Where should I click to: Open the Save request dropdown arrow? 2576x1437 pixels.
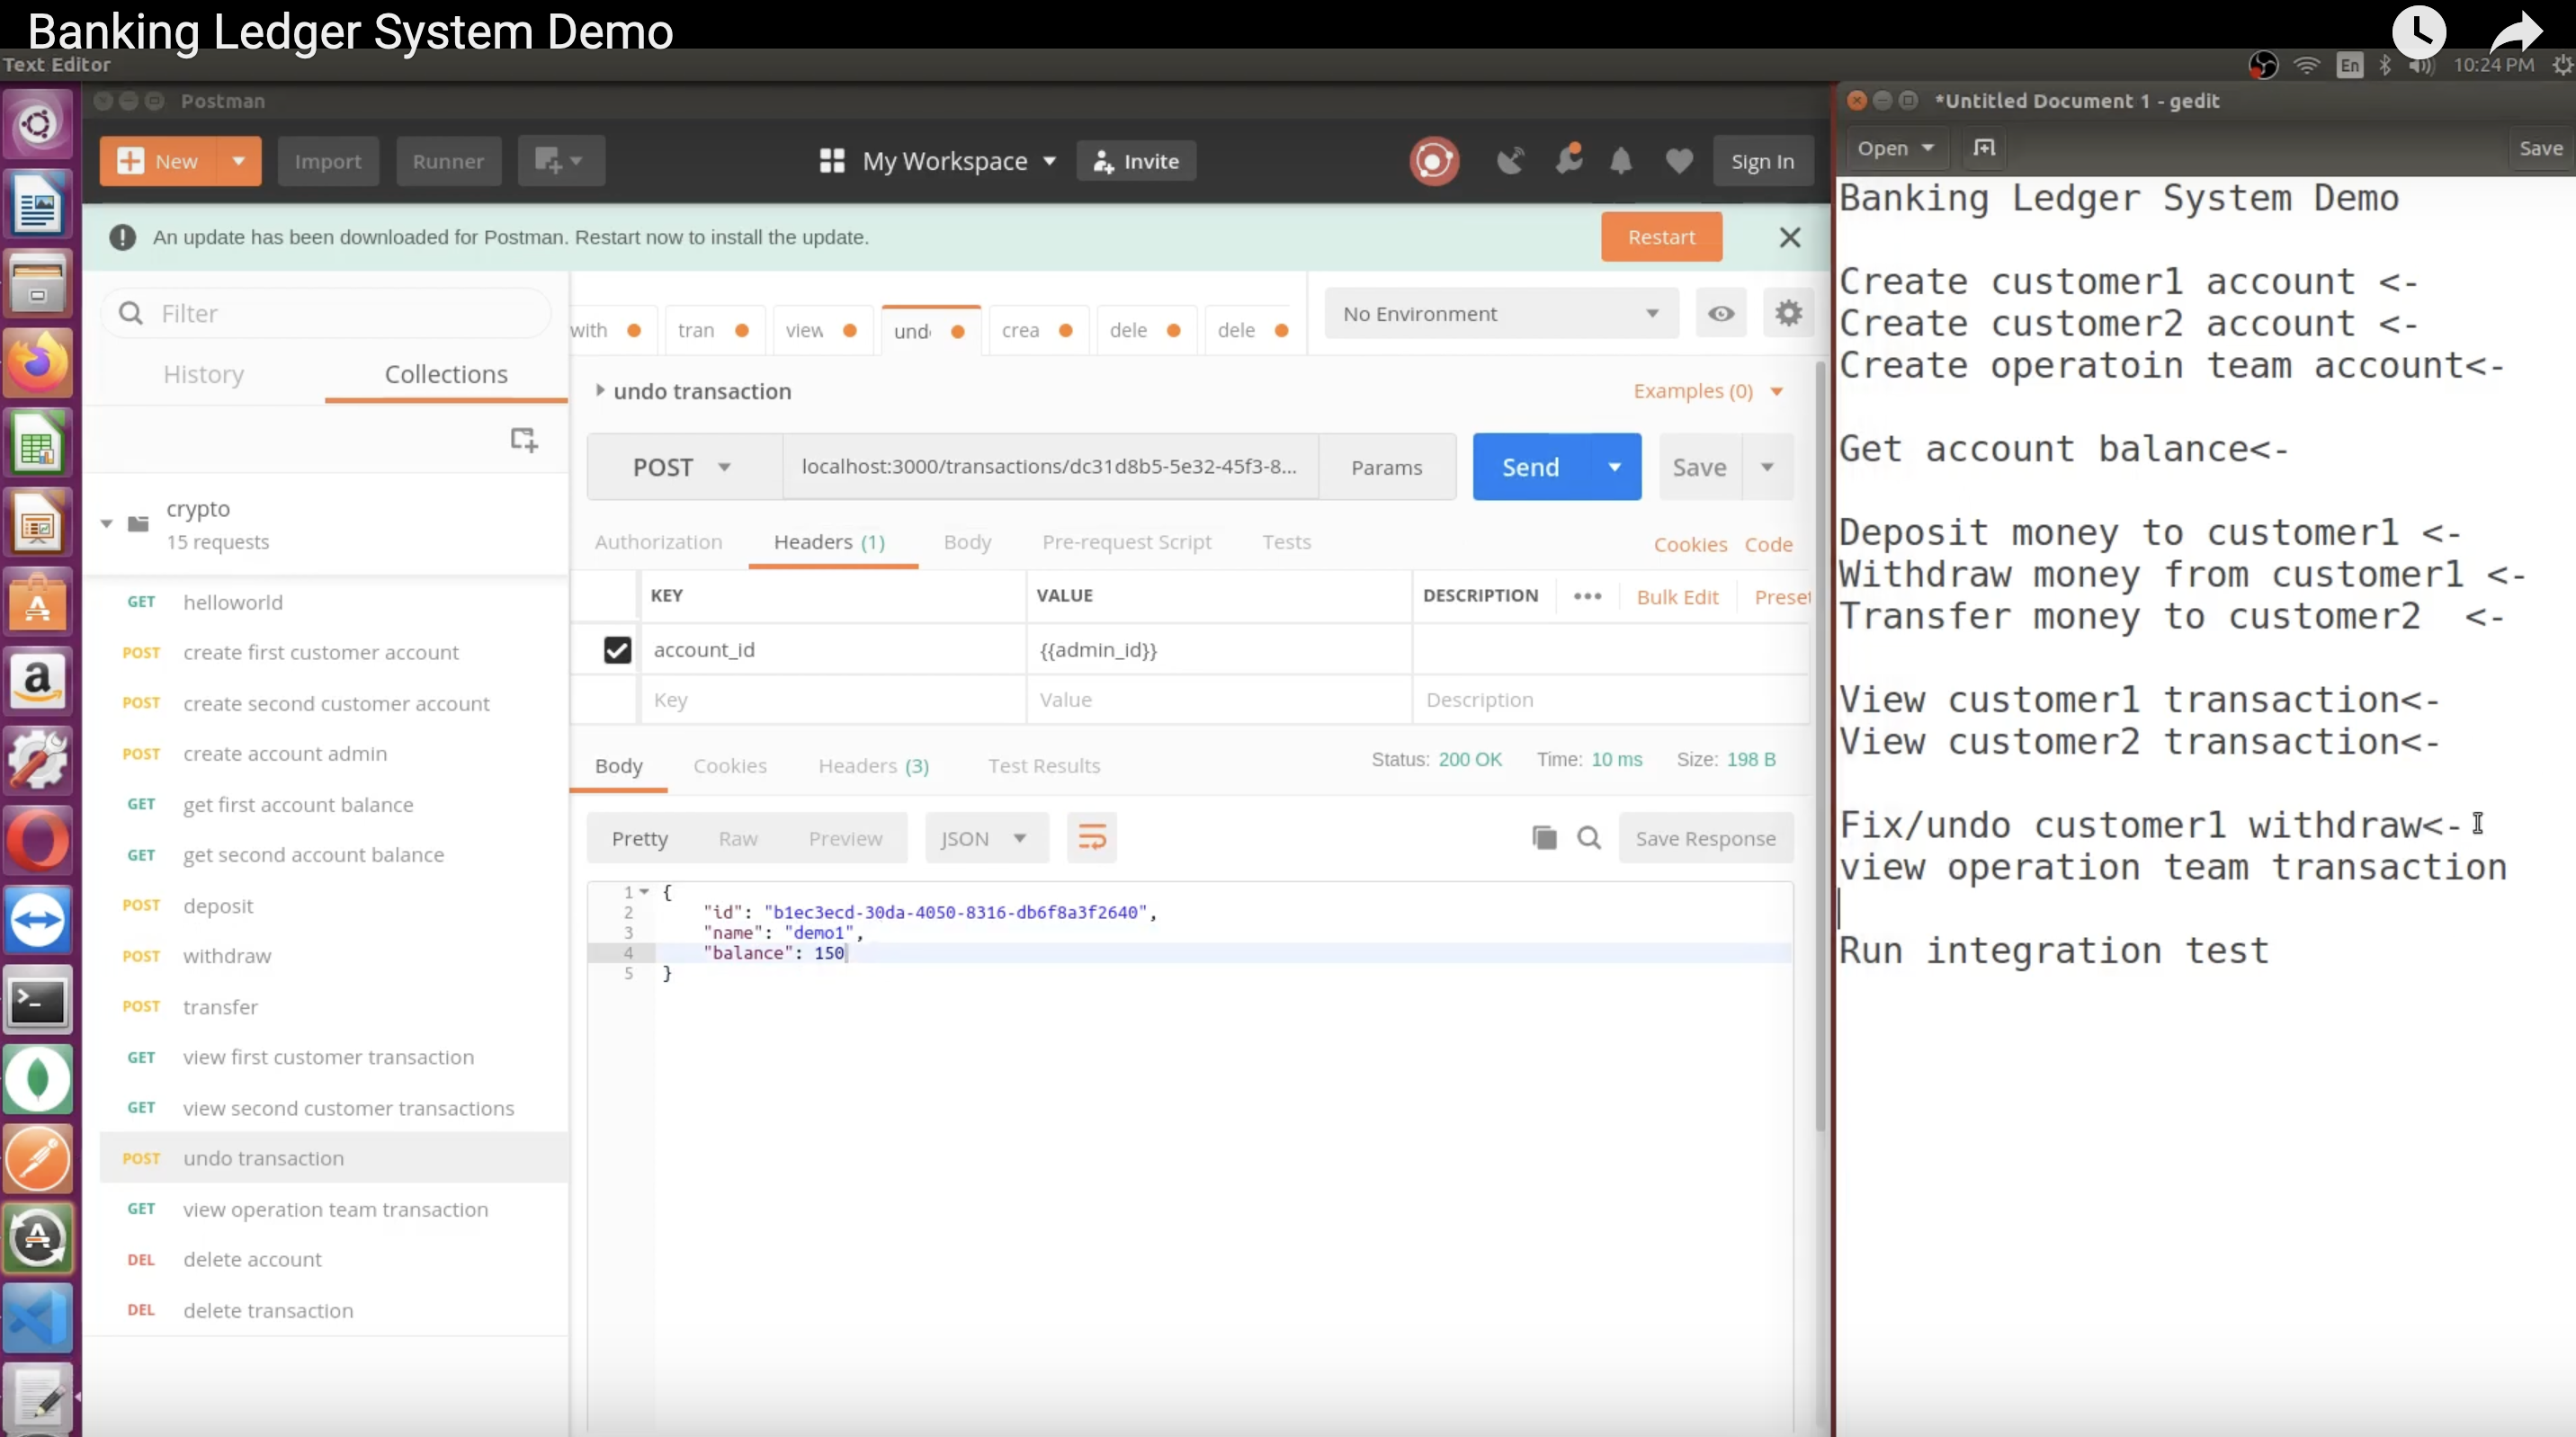1767,467
